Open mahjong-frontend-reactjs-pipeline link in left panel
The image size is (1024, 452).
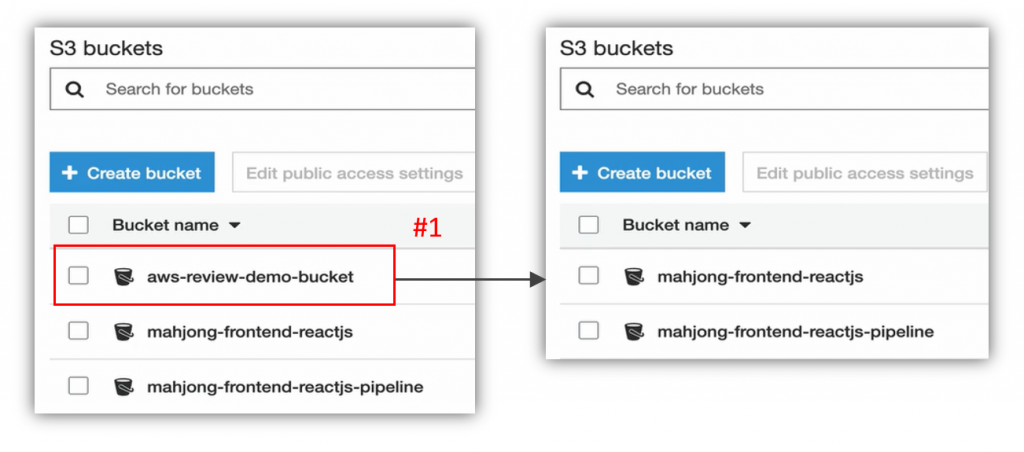click(x=284, y=386)
